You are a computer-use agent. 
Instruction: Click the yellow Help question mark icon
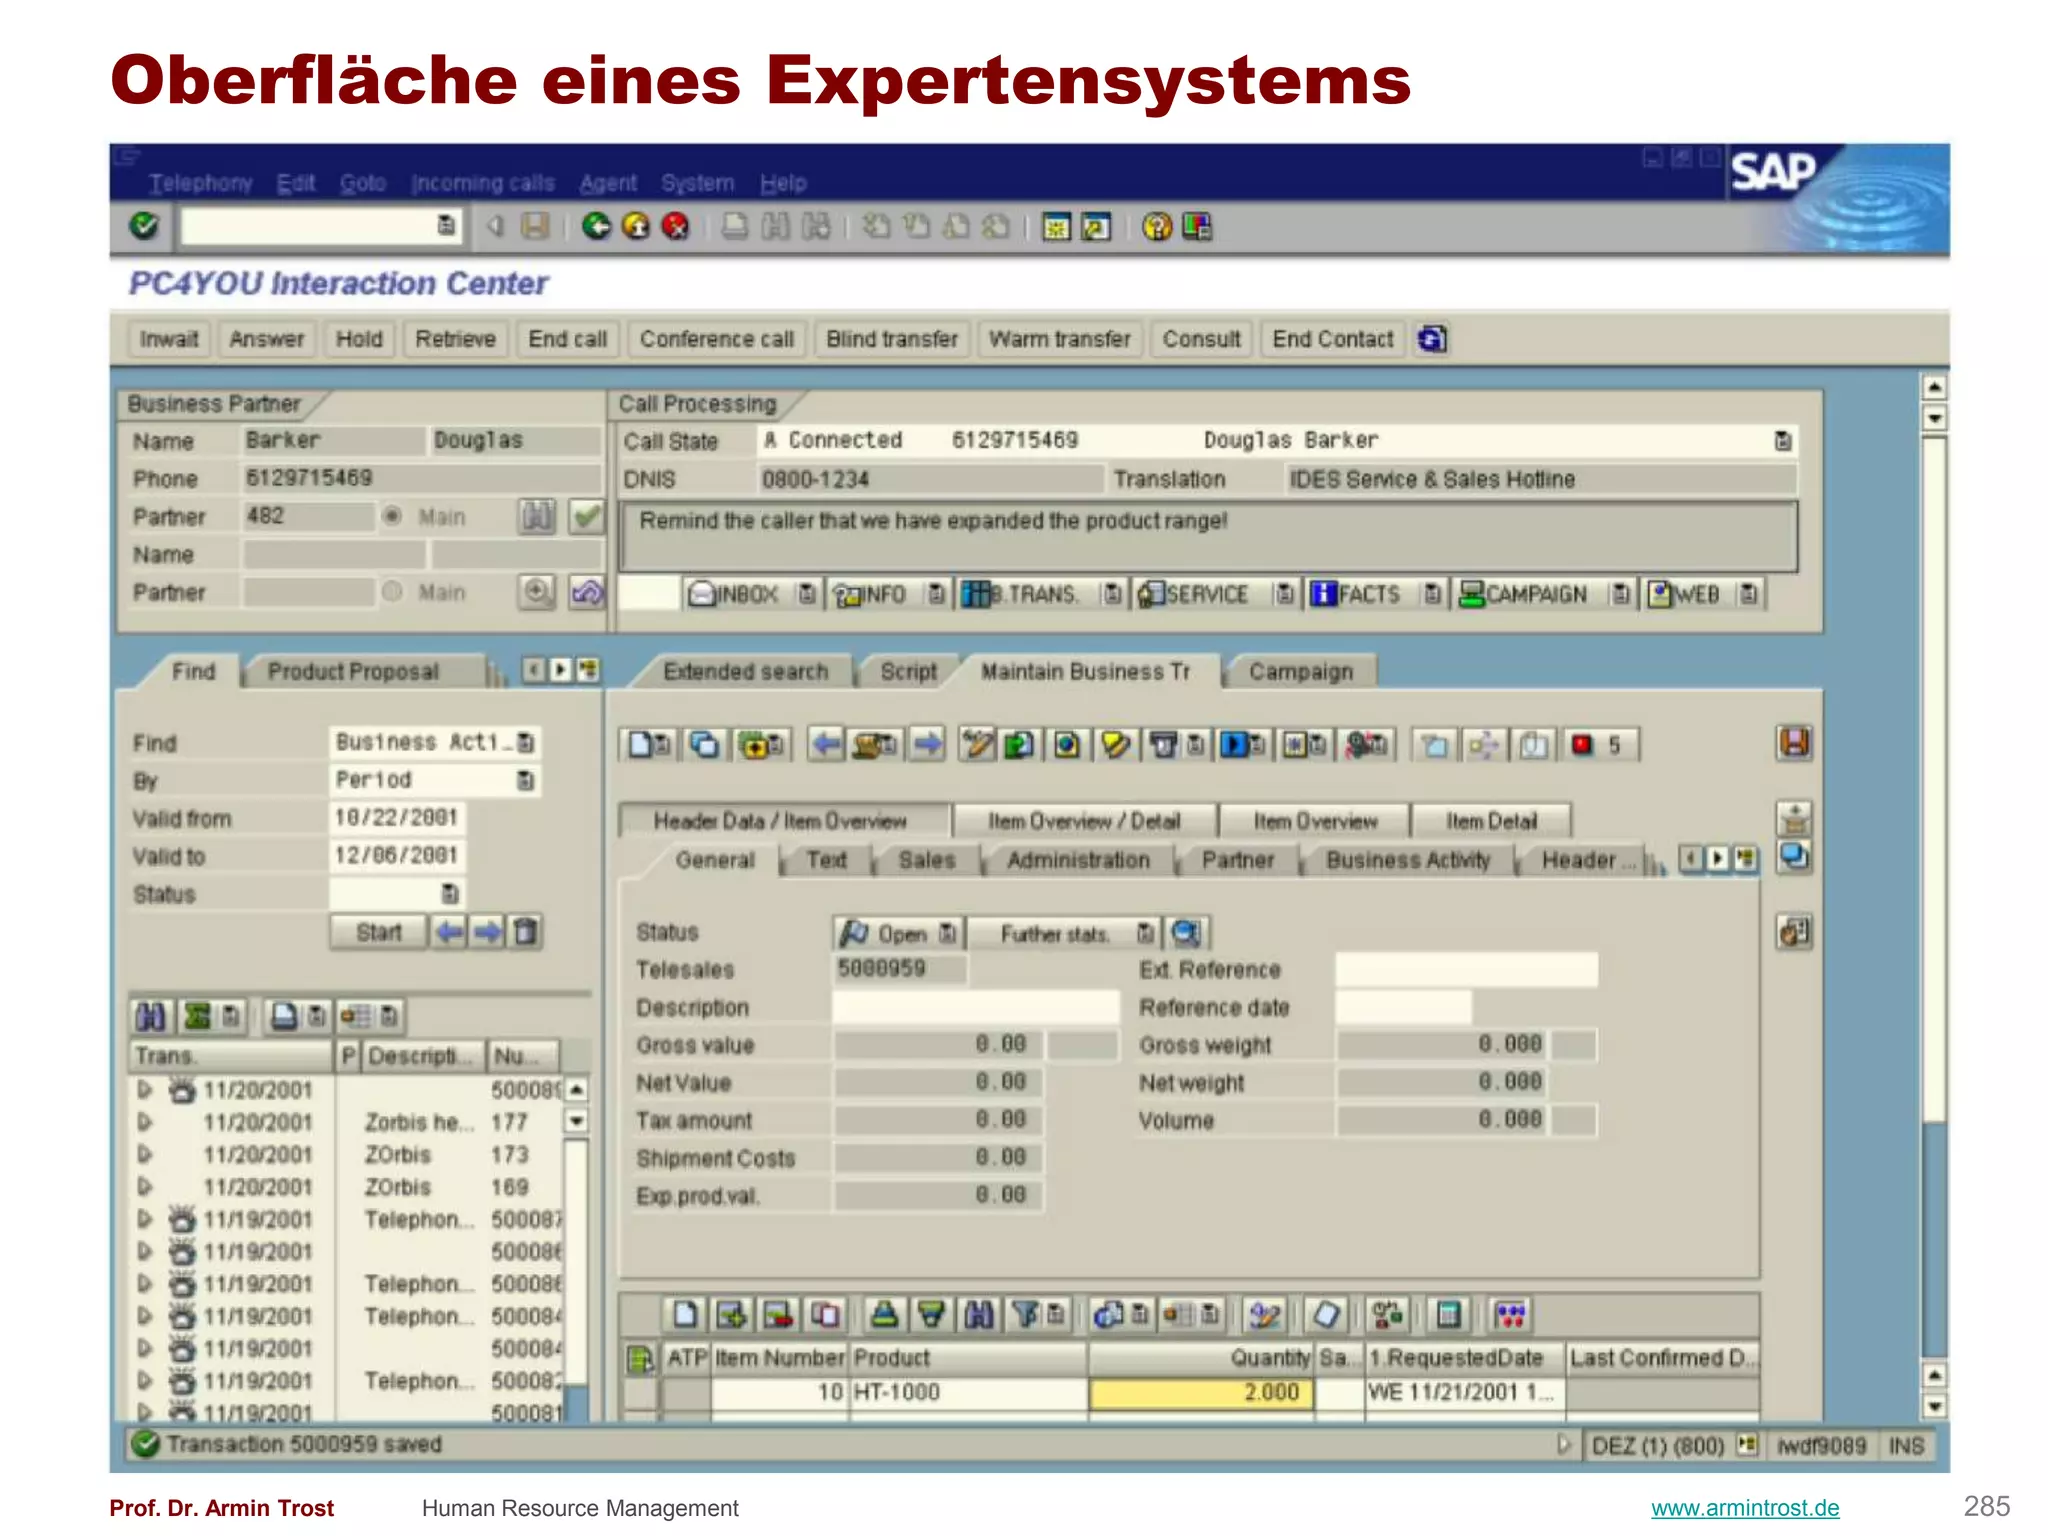click(x=1157, y=227)
